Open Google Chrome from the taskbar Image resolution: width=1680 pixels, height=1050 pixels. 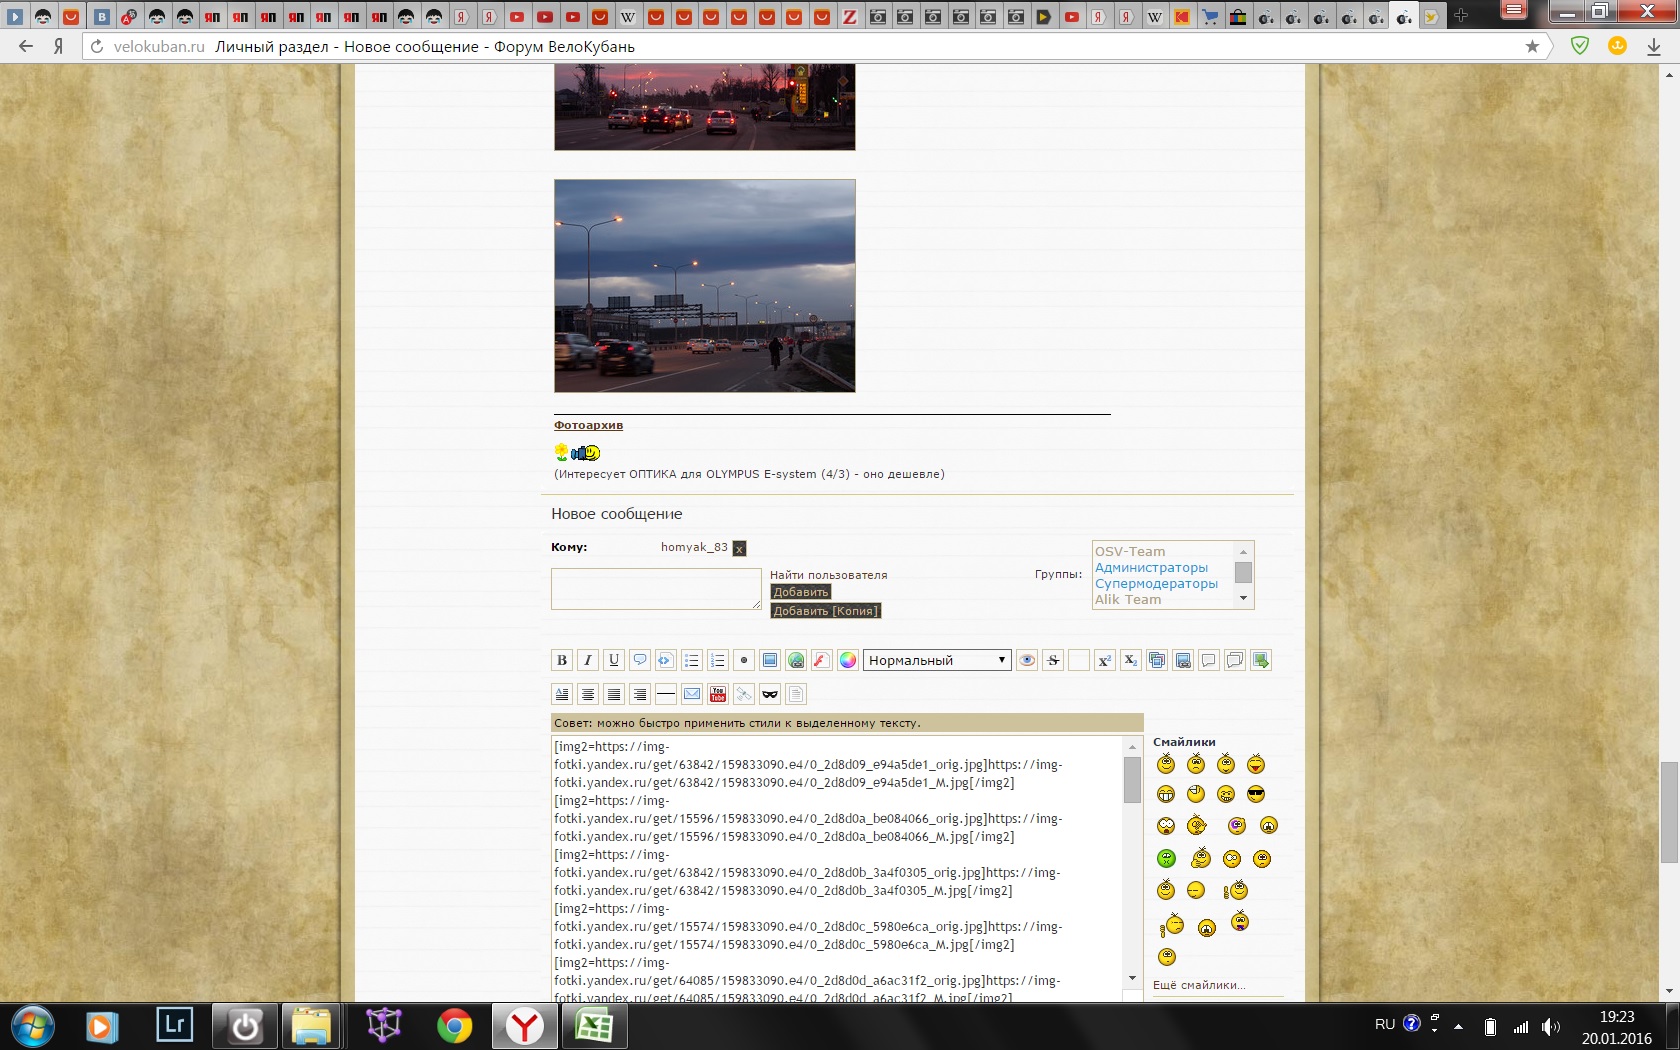455,1026
